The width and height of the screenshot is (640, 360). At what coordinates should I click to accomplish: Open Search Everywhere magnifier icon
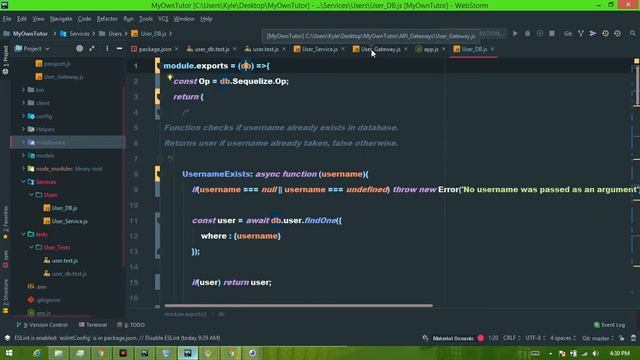pyautogui.click(x=632, y=33)
